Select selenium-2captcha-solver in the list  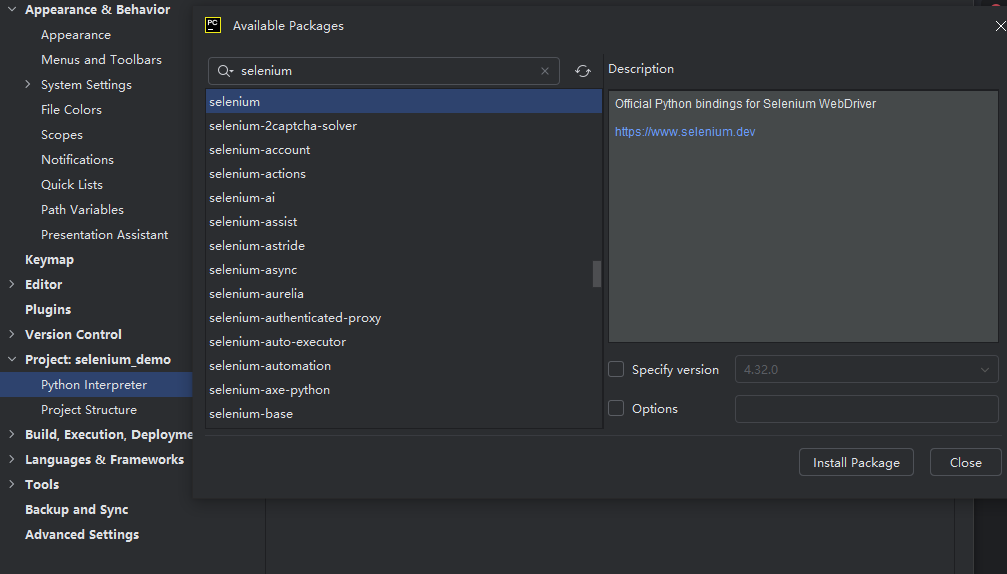click(403, 126)
